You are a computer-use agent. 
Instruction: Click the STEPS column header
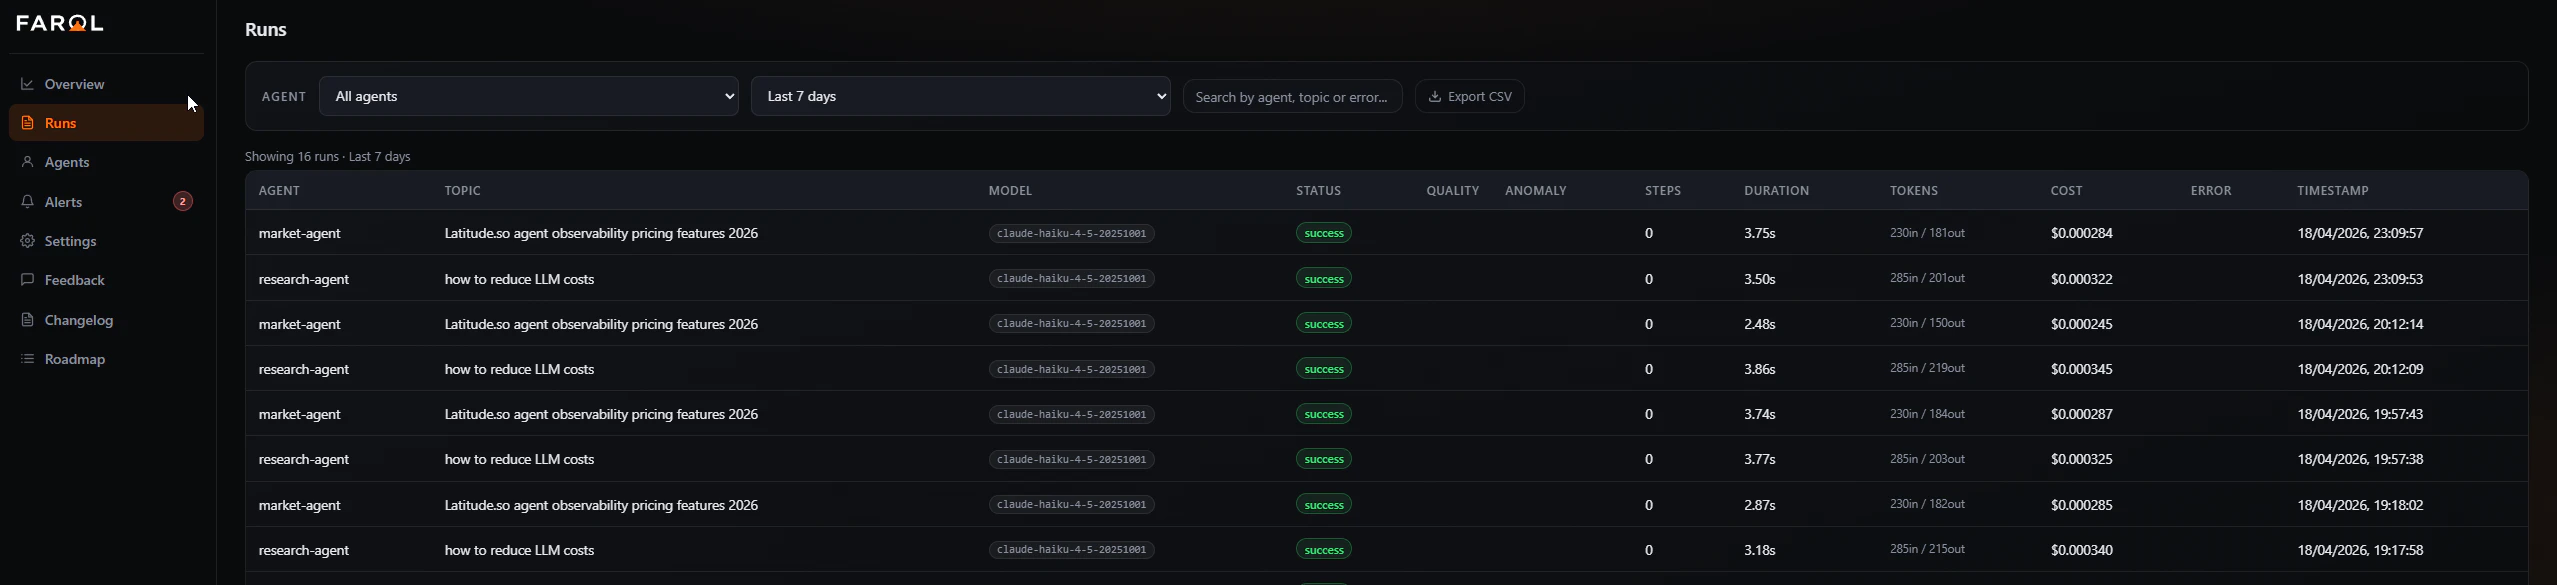pyautogui.click(x=1662, y=191)
